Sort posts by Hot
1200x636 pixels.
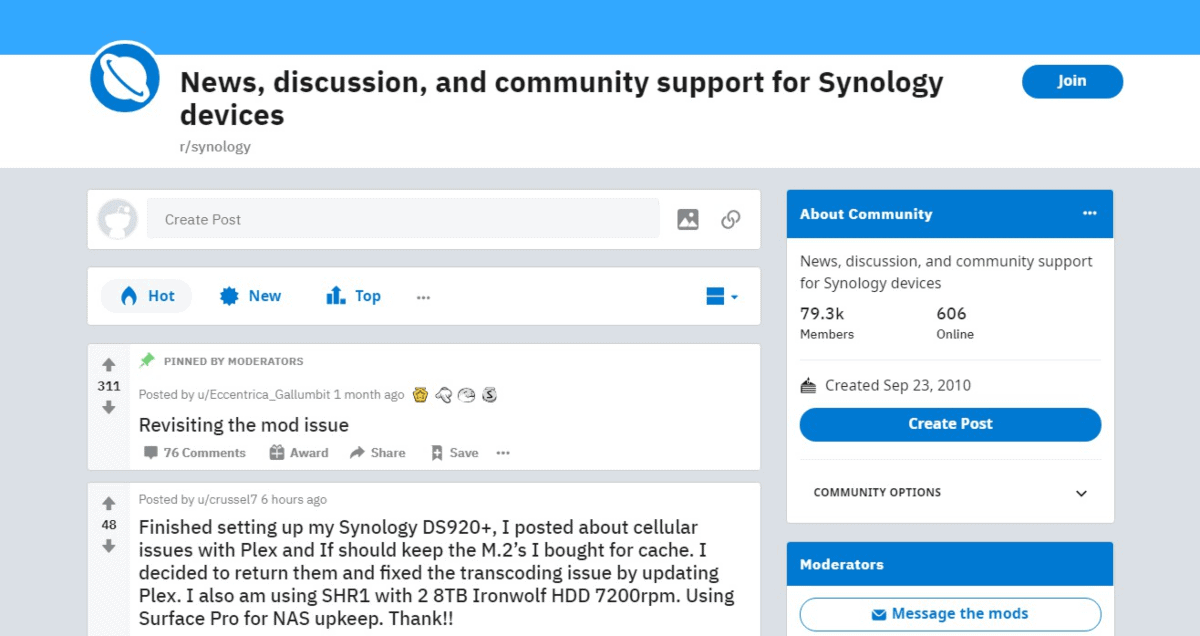(x=147, y=296)
